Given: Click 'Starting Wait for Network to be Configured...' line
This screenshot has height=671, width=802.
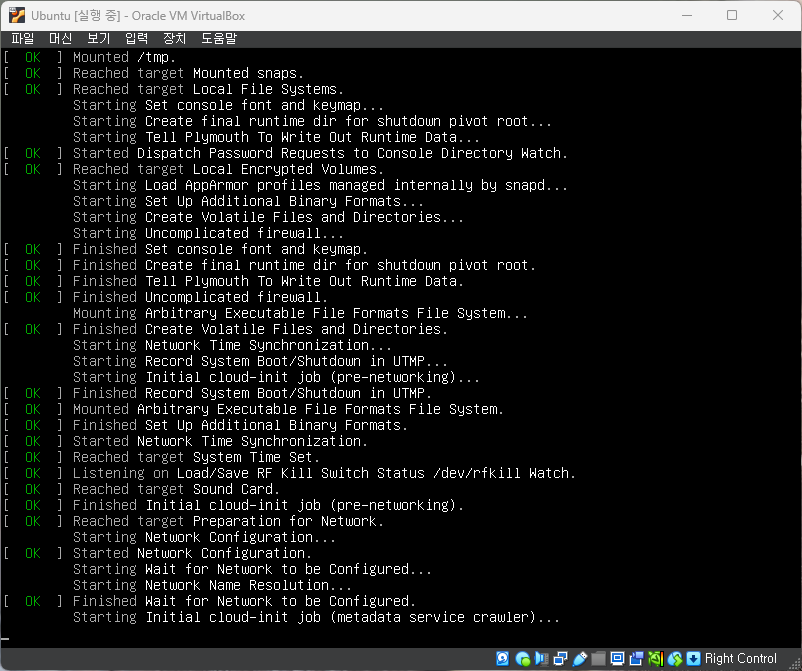Looking at the screenshot, I should pos(252,569).
